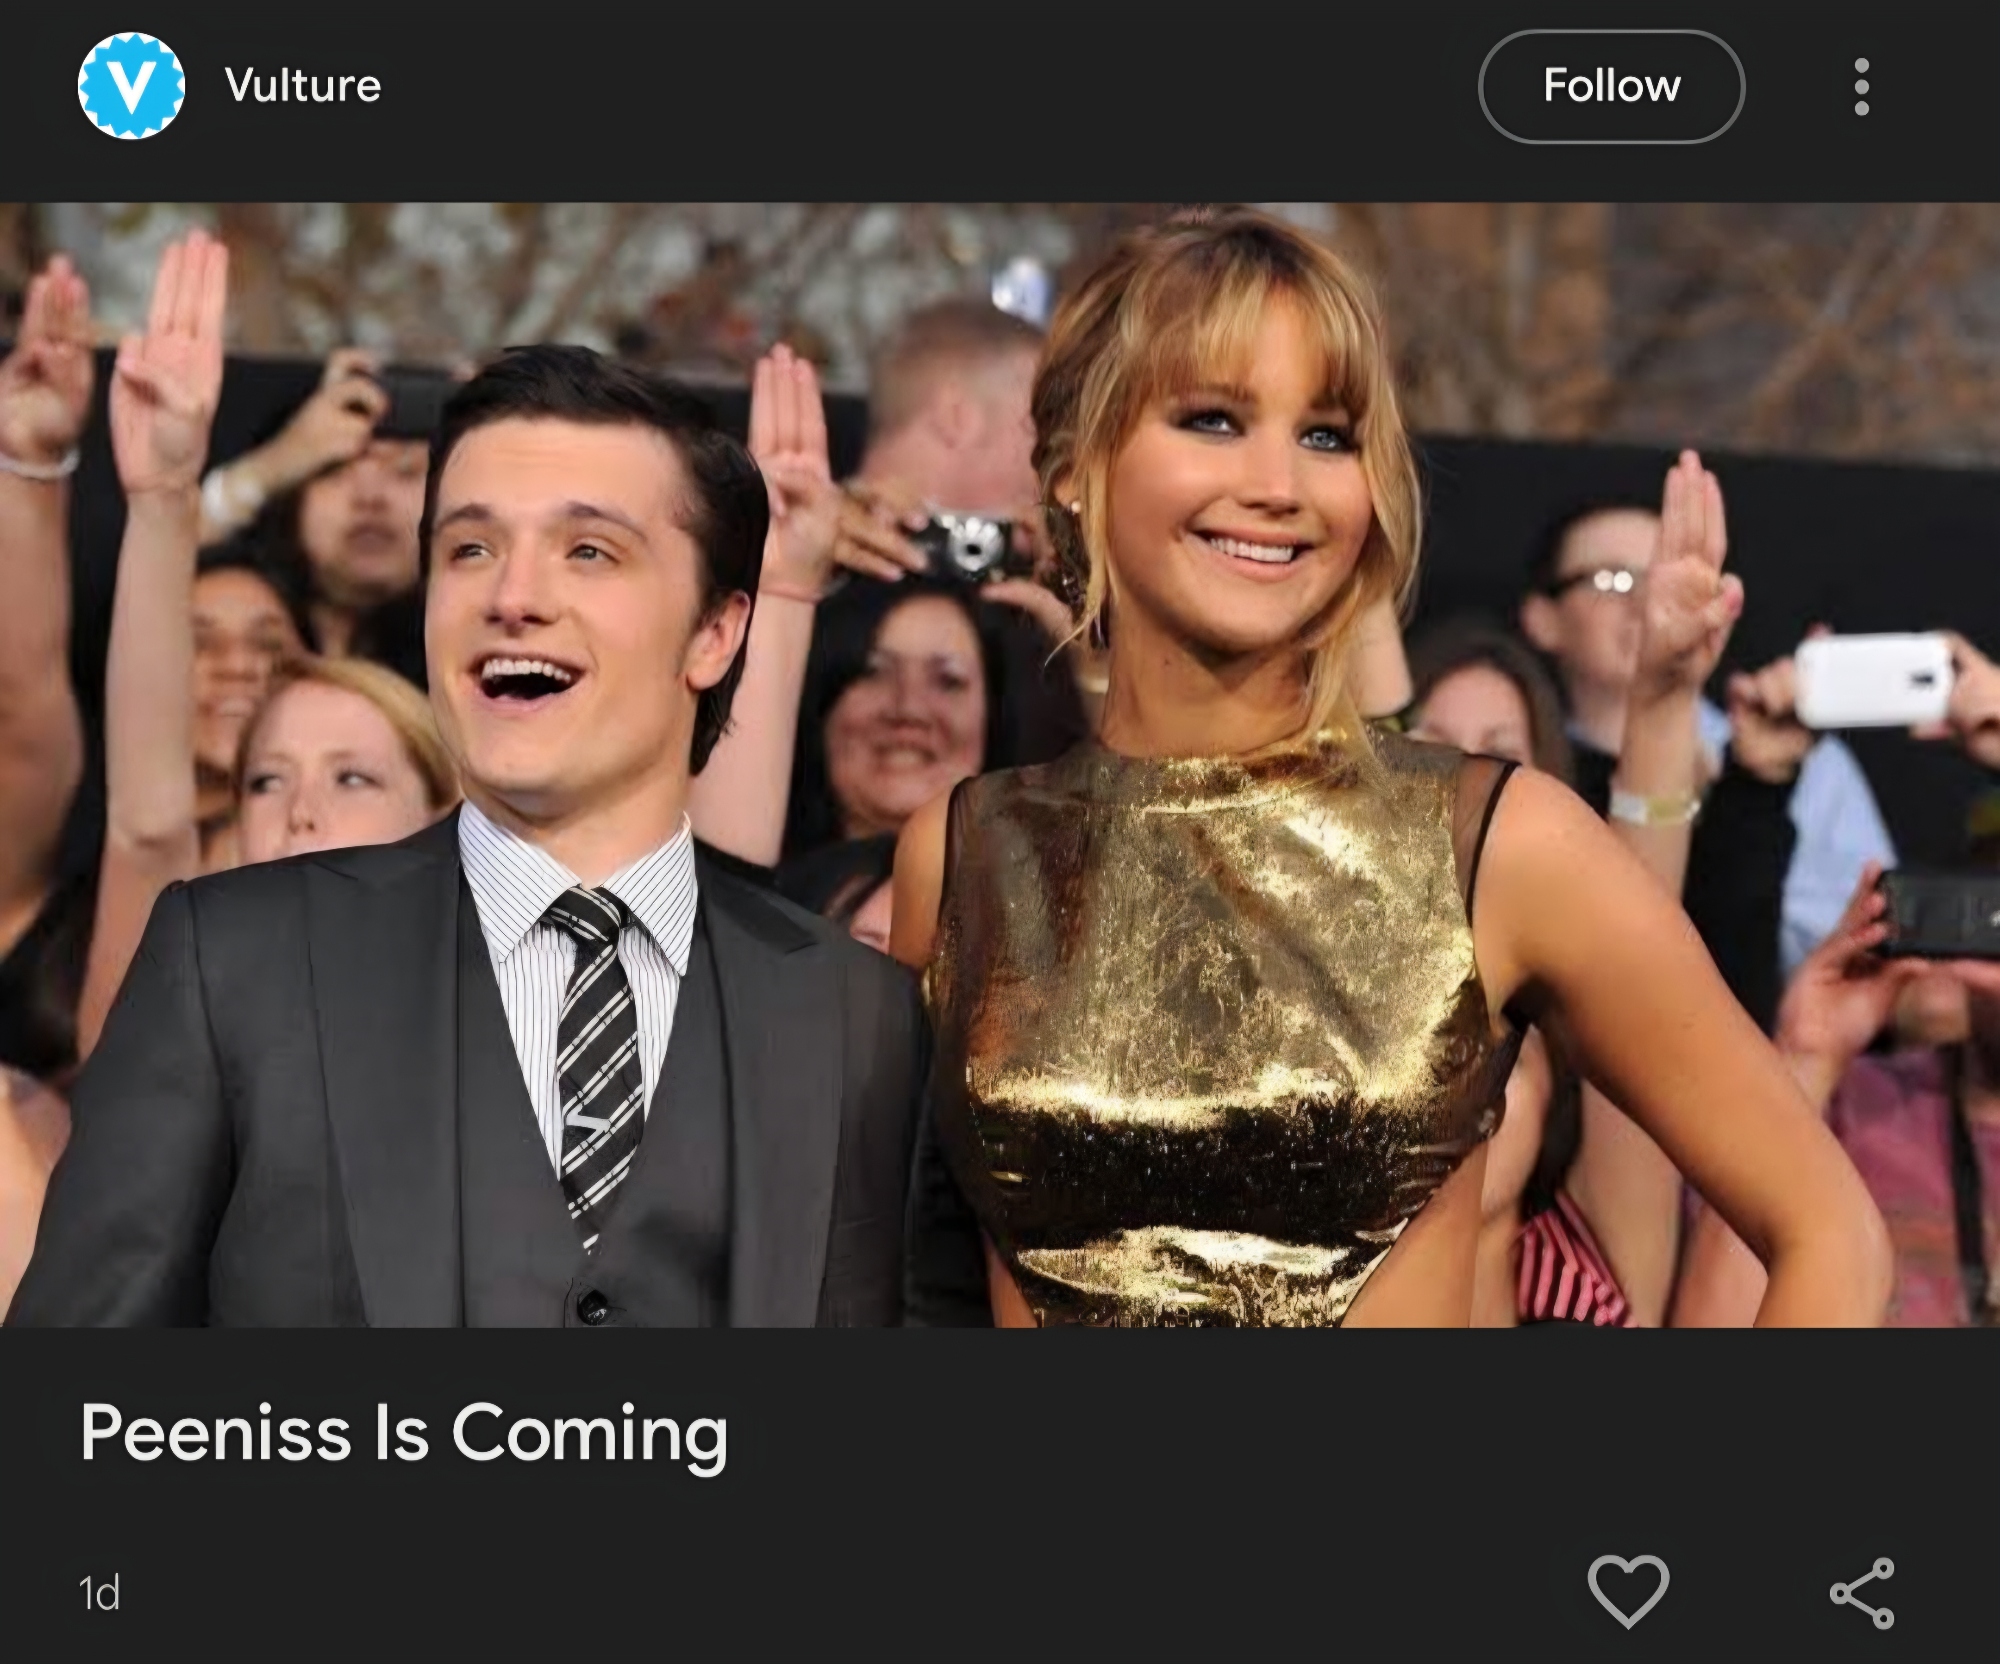Open the three-dot more options menu

(x=1861, y=87)
